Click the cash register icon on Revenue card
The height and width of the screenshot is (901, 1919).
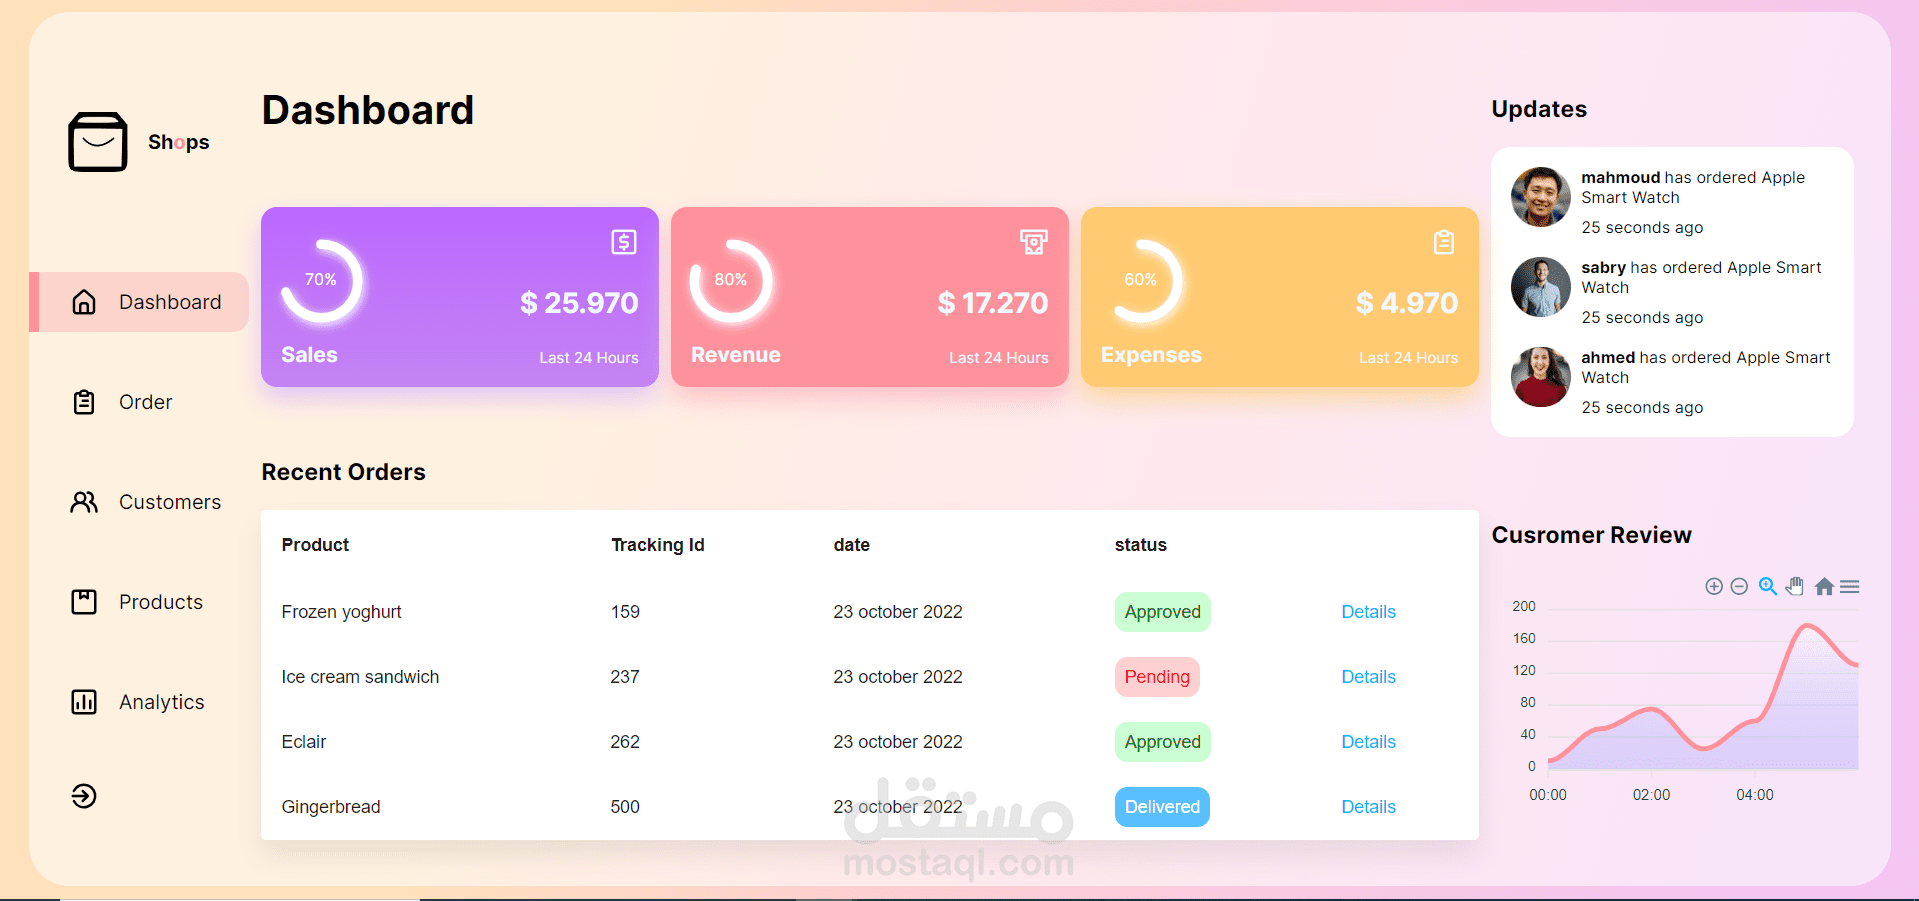[1034, 242]
